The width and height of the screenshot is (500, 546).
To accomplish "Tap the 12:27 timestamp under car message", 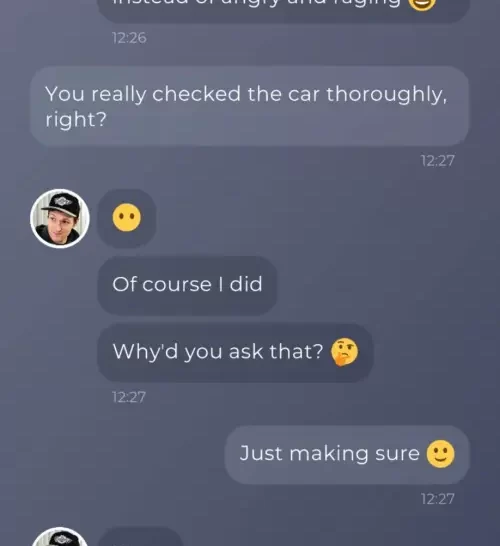I will [x=438, y=161].
